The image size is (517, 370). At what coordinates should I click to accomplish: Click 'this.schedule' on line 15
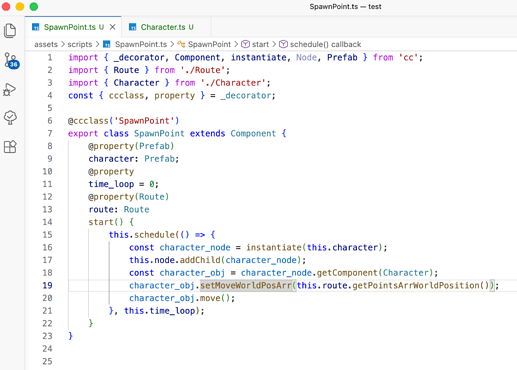pyautogui.click(x=142, y=235)
